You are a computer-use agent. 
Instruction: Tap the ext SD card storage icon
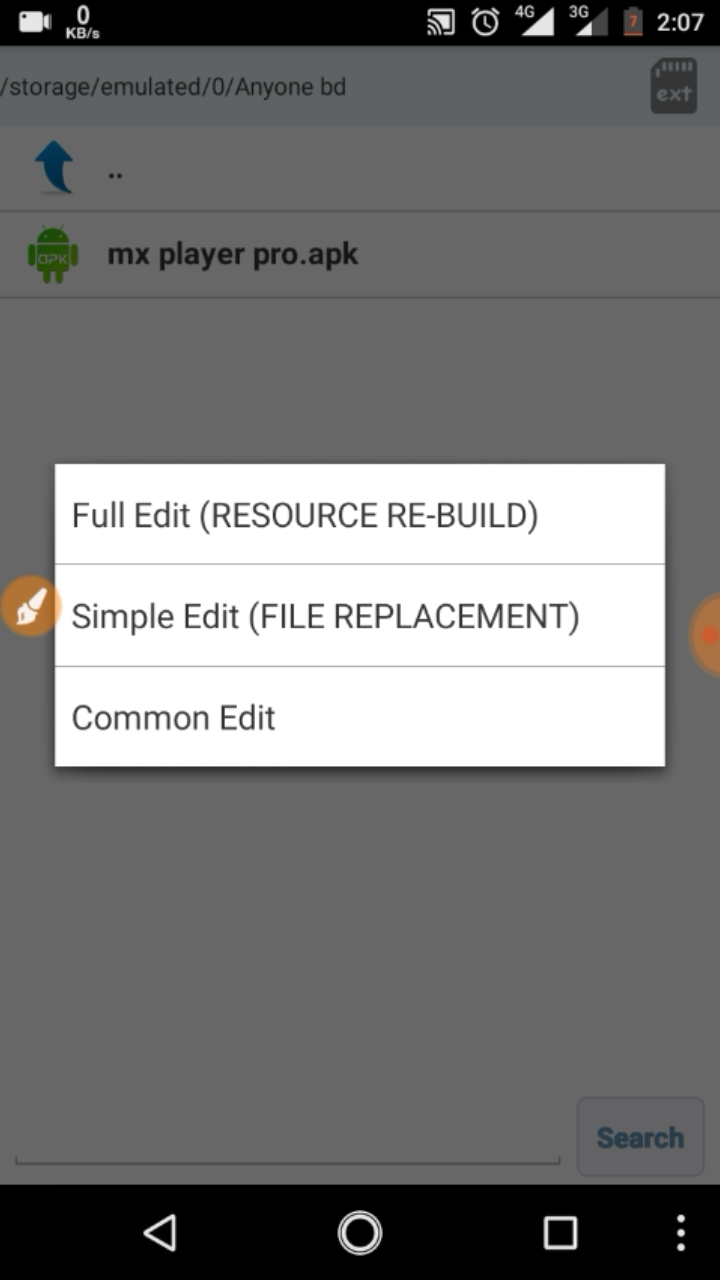point(673,86)
